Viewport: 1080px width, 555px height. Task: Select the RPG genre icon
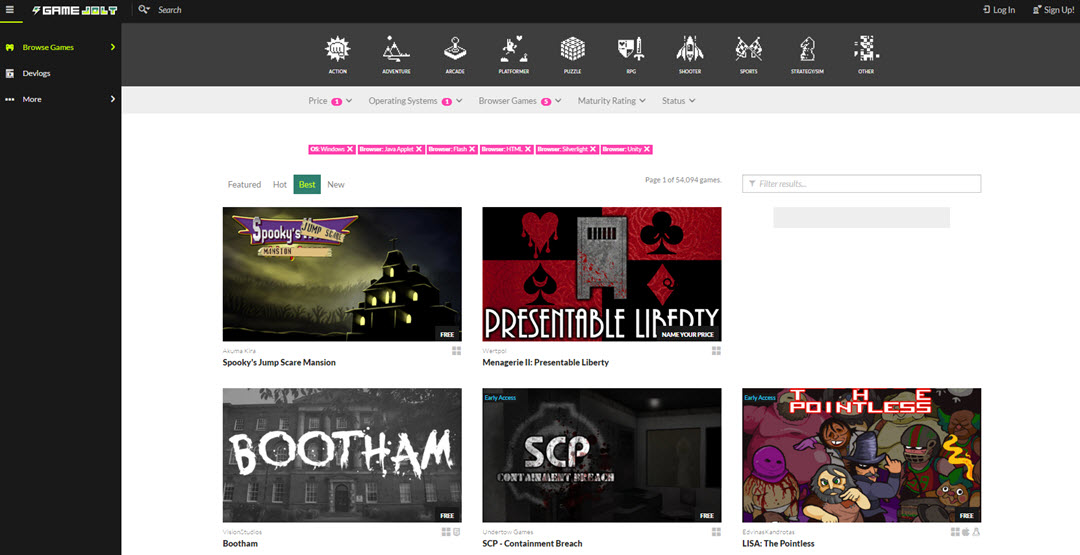point(630,50)
